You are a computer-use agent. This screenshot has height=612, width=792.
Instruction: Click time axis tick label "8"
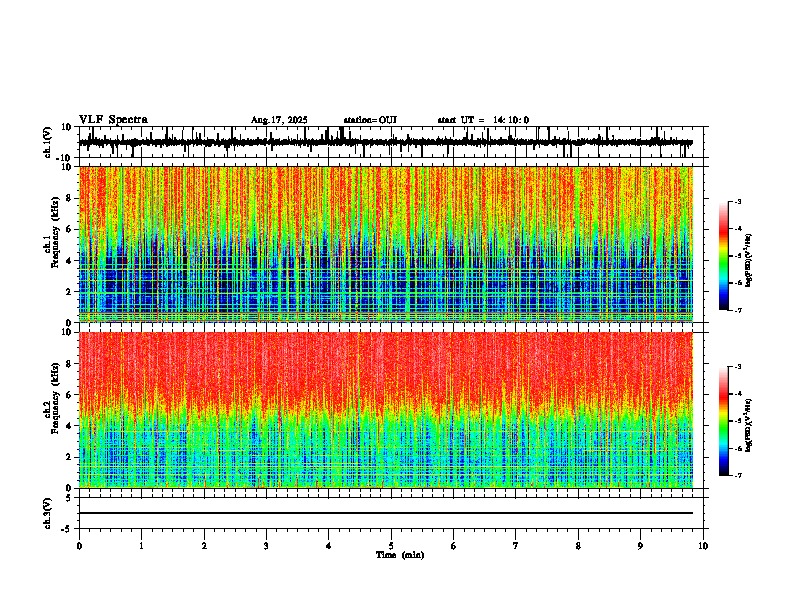click(578, 546)
